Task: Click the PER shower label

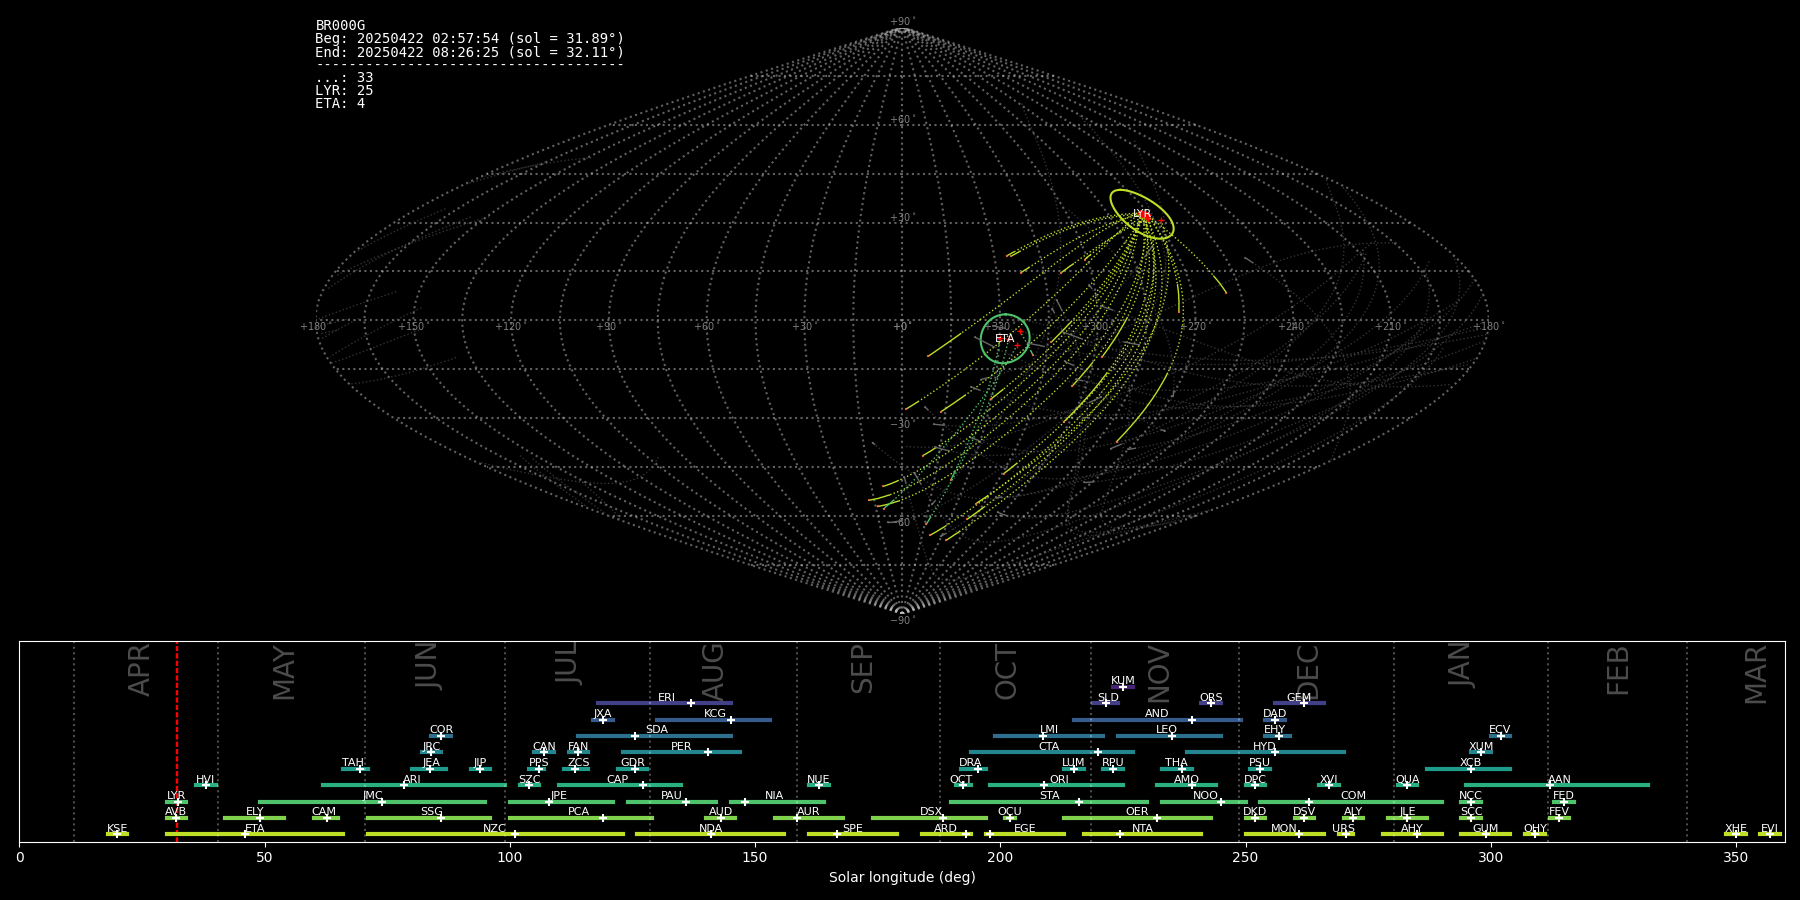Action: [681, 747]
